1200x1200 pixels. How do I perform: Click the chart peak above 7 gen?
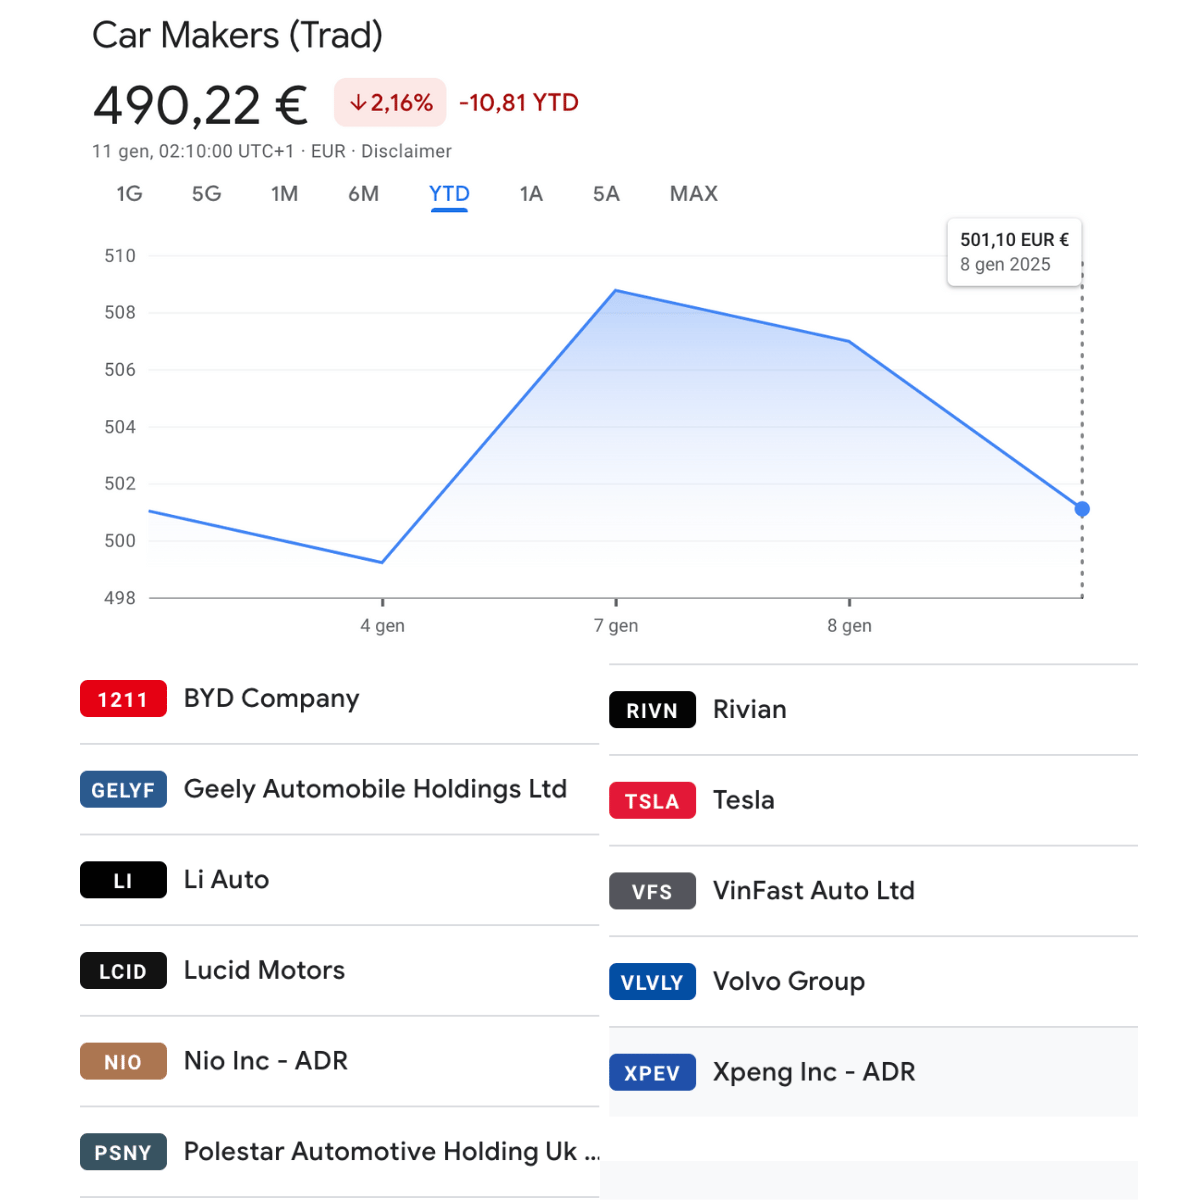coord(616,291)
